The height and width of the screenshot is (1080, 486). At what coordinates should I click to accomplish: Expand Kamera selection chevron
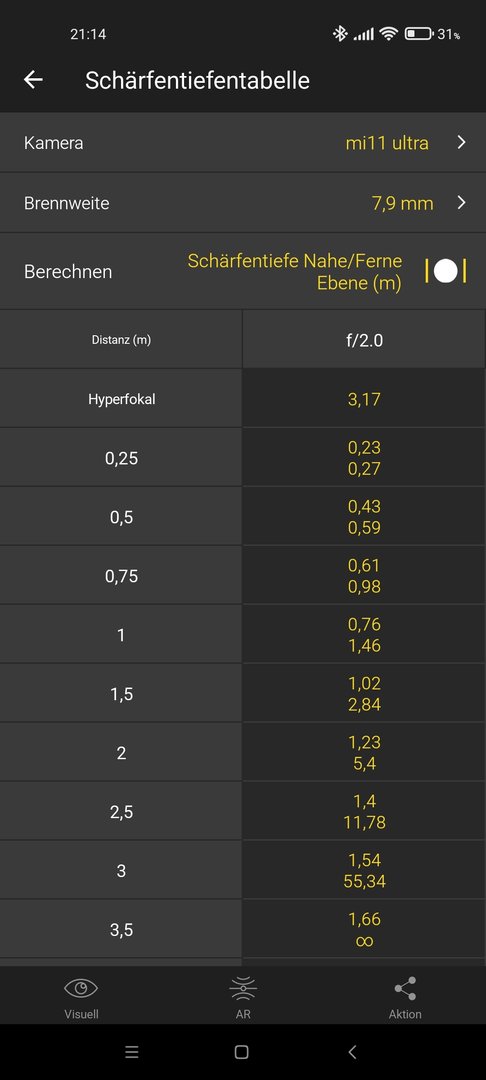(461, 143)
